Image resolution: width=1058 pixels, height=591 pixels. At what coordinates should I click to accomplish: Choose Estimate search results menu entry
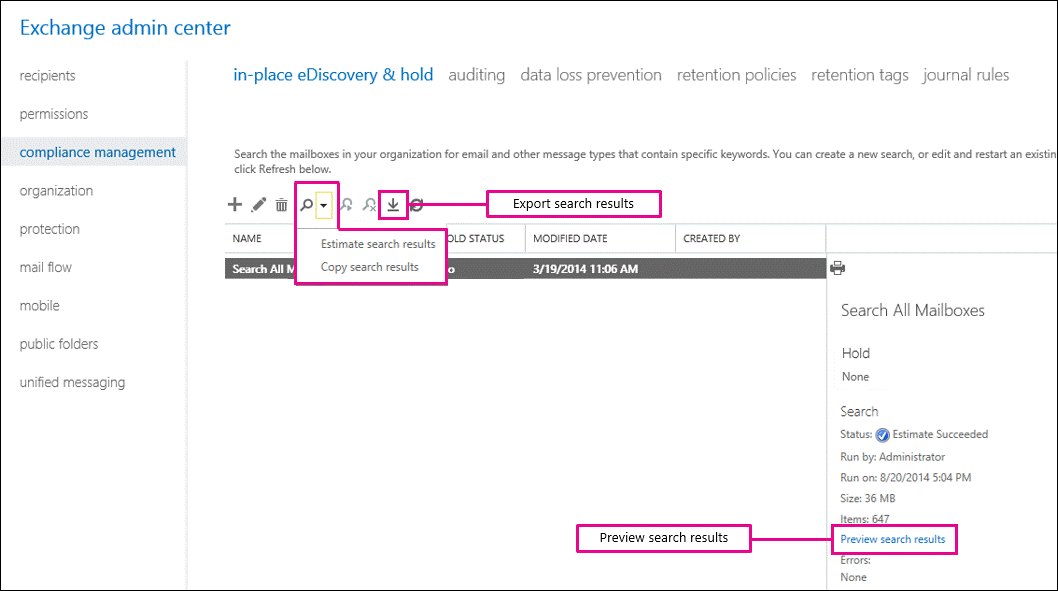point(378,244)
